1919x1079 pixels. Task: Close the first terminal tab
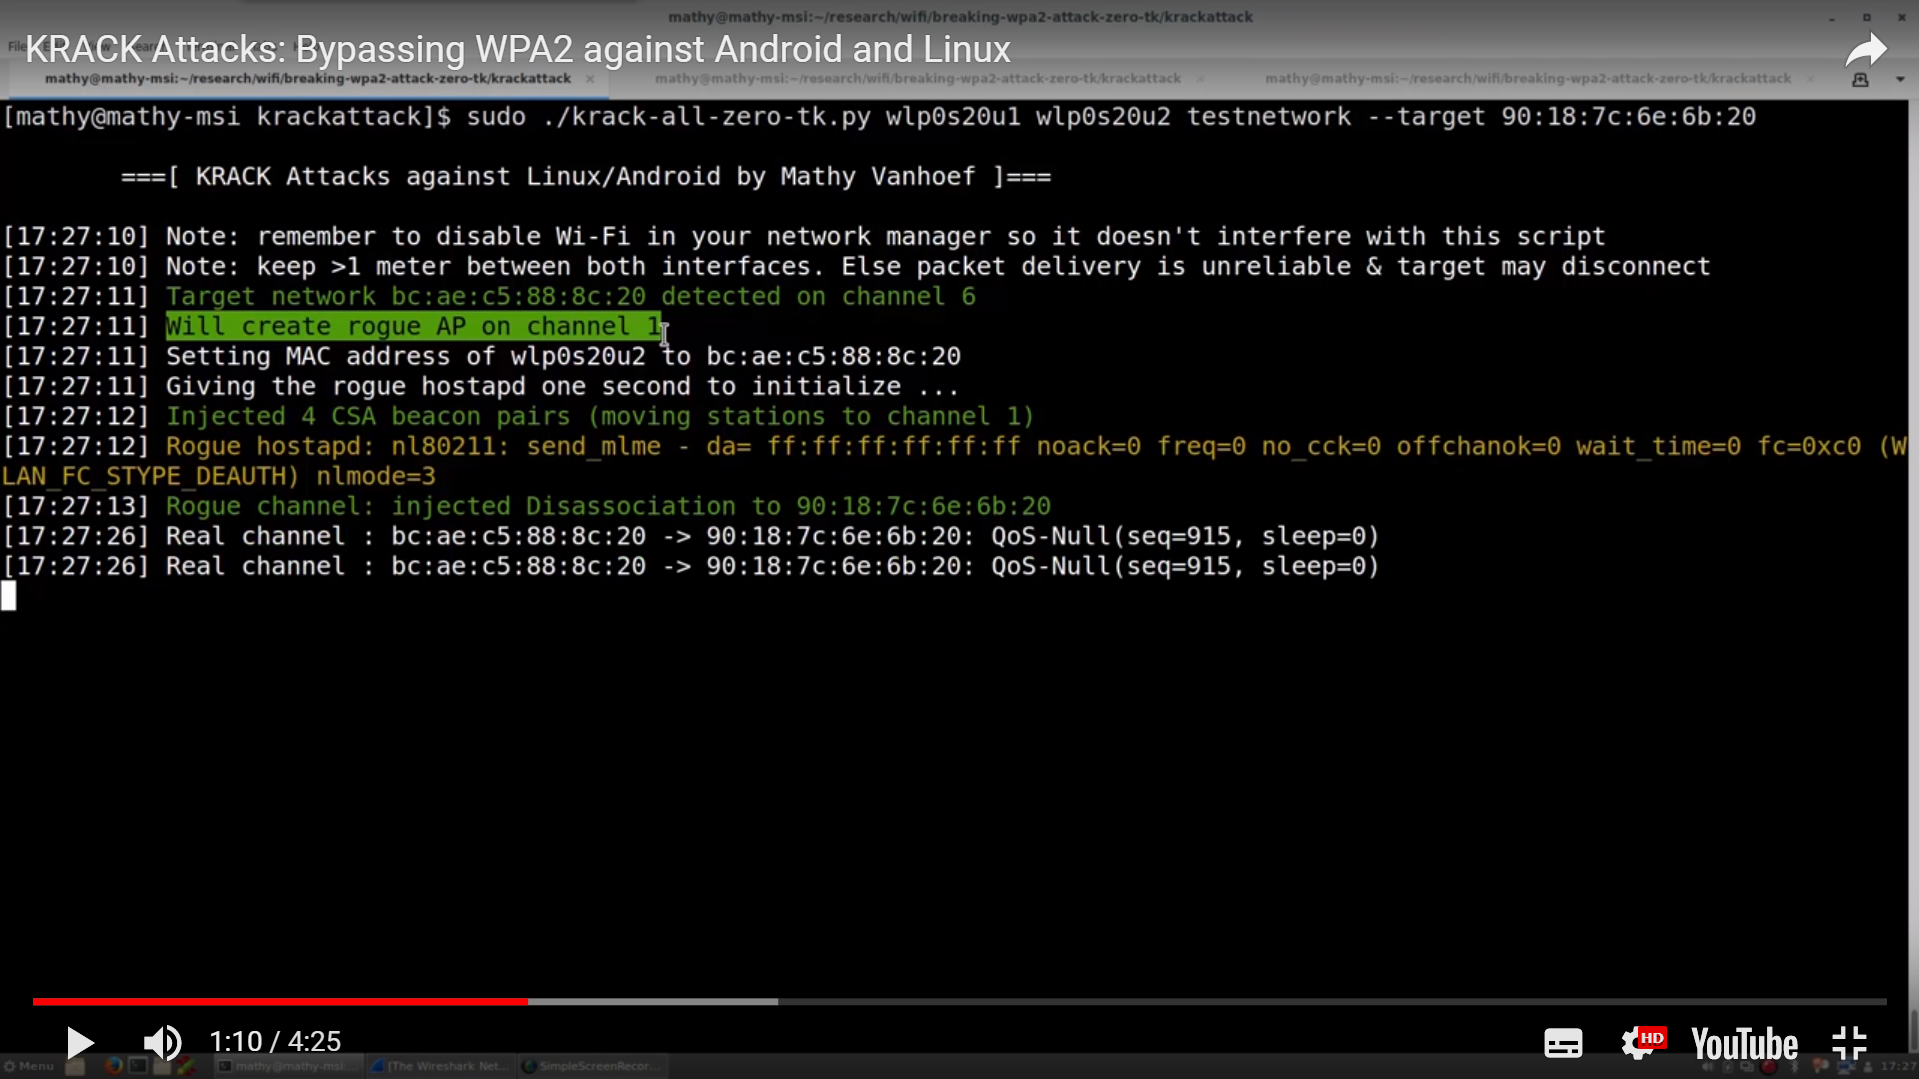[x=590, y=79]
